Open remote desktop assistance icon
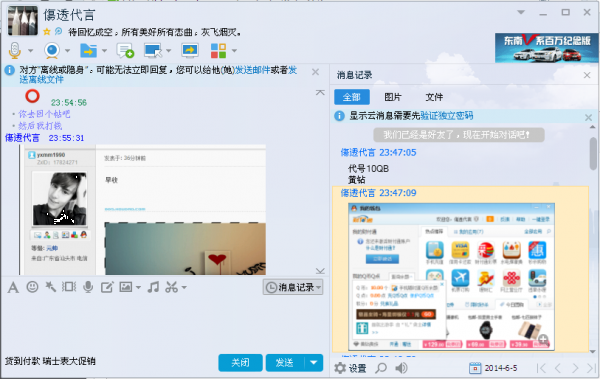The height and width of the screenshot is (379, 600). point(153,51)
